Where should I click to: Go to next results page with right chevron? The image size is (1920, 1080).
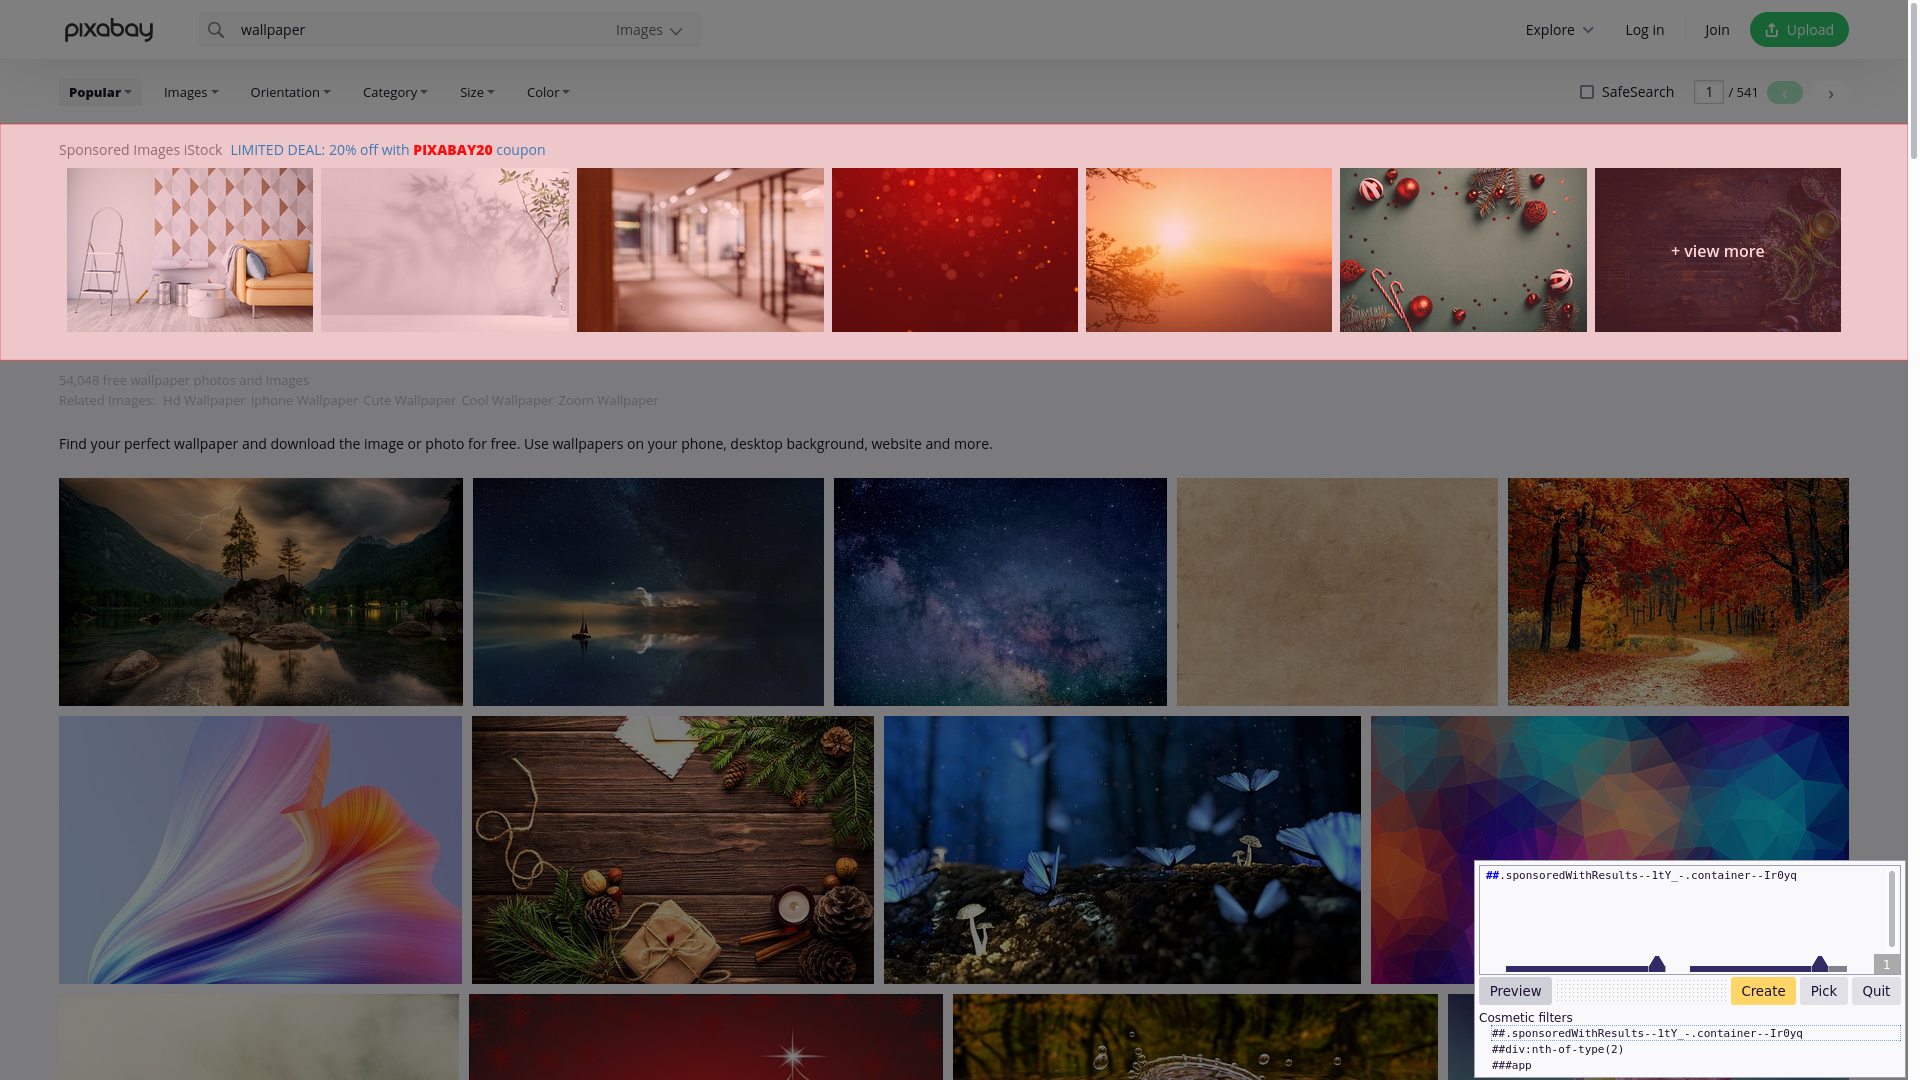click(1831, 92)
